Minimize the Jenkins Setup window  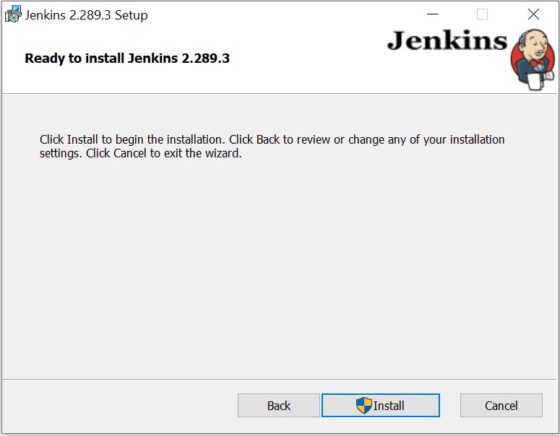click(432, 14)
